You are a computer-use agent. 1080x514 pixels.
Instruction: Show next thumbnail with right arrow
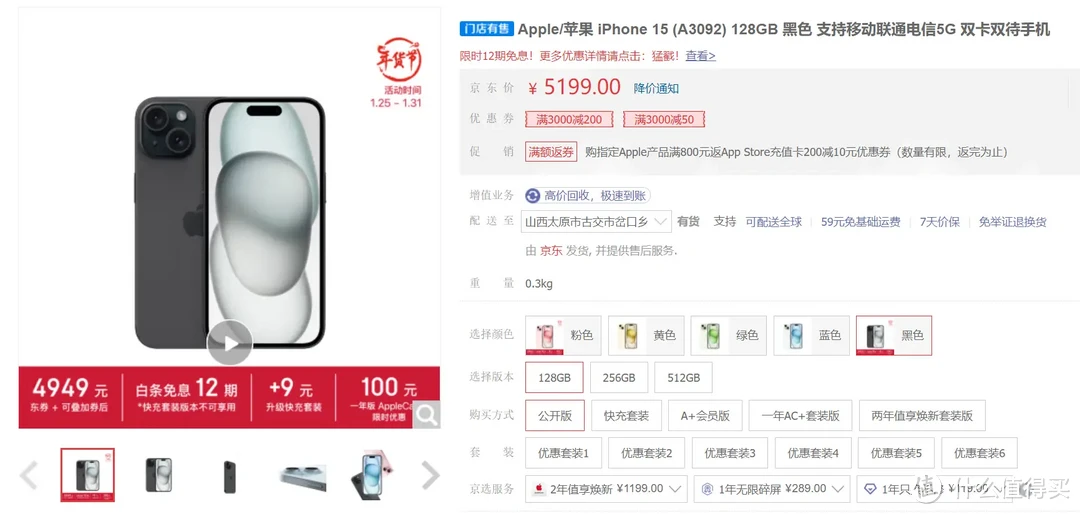(430, 475)
